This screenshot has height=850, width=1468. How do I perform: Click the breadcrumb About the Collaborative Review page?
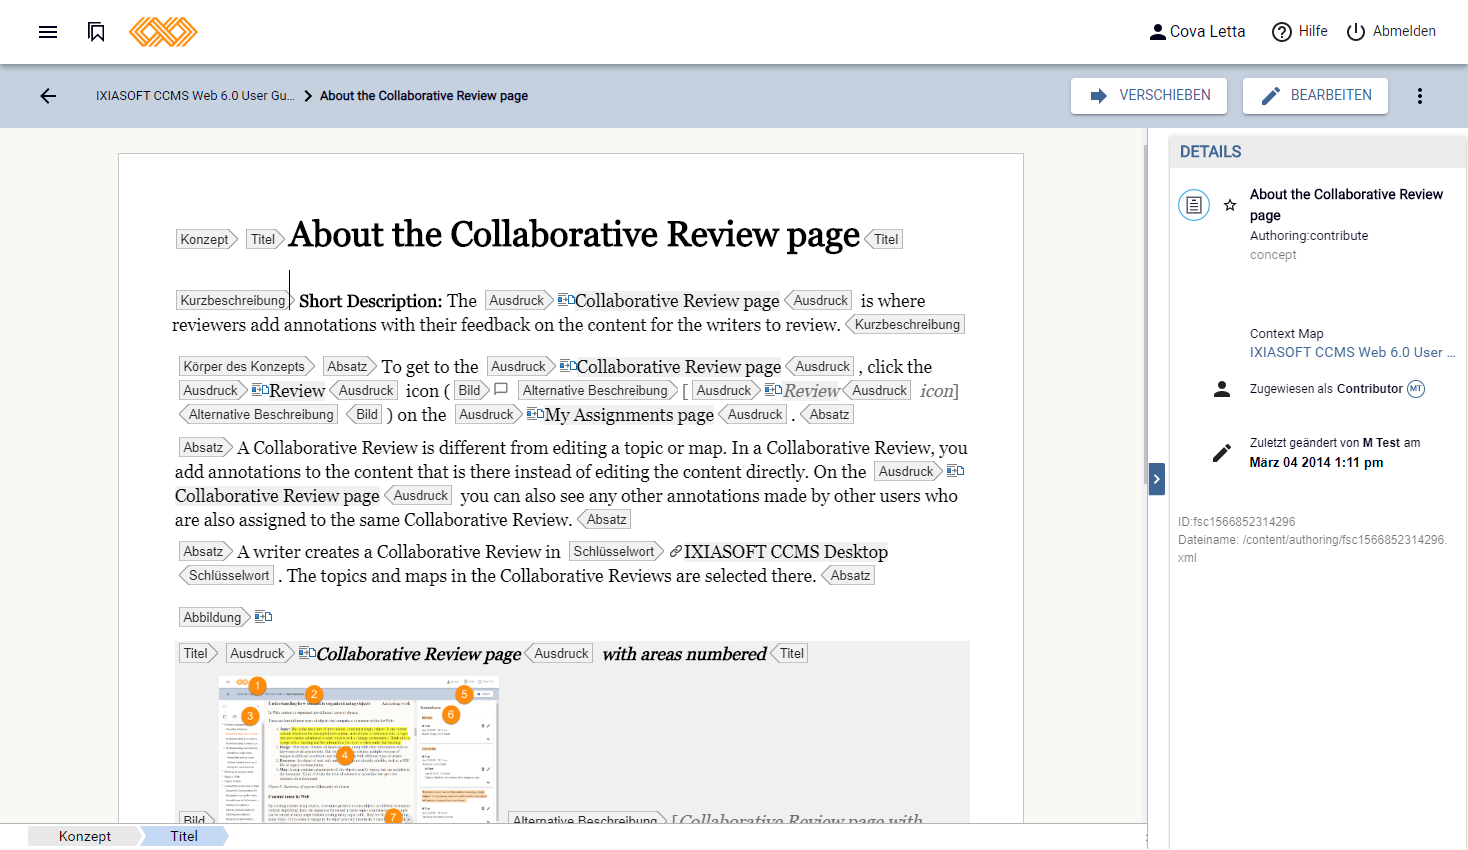pos(424,96)
